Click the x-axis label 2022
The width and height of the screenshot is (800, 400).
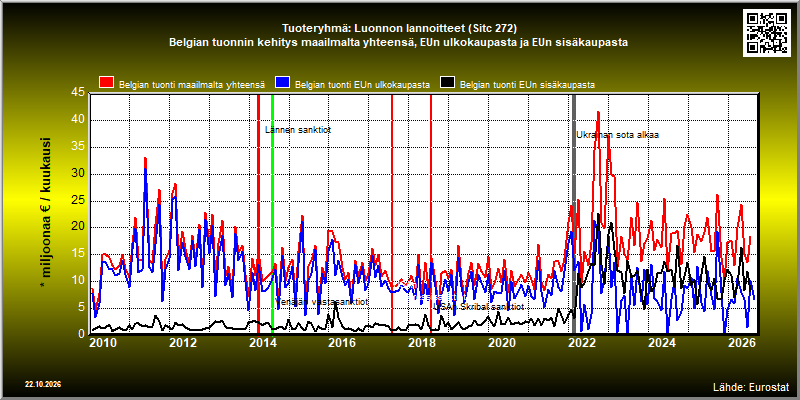tap(581, 342)
